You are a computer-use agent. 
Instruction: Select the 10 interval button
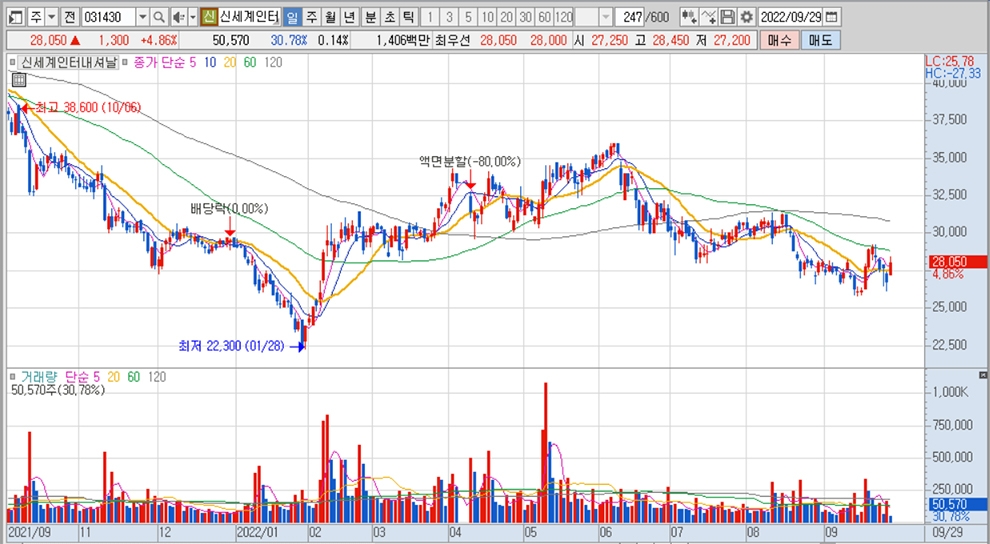coord(487,16)
